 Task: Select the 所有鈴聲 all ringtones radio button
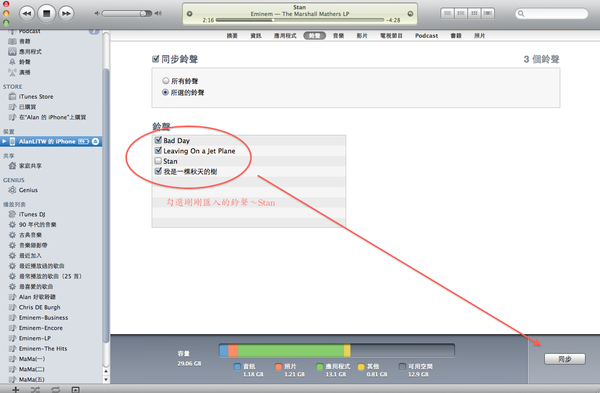(x=165, y=81)
